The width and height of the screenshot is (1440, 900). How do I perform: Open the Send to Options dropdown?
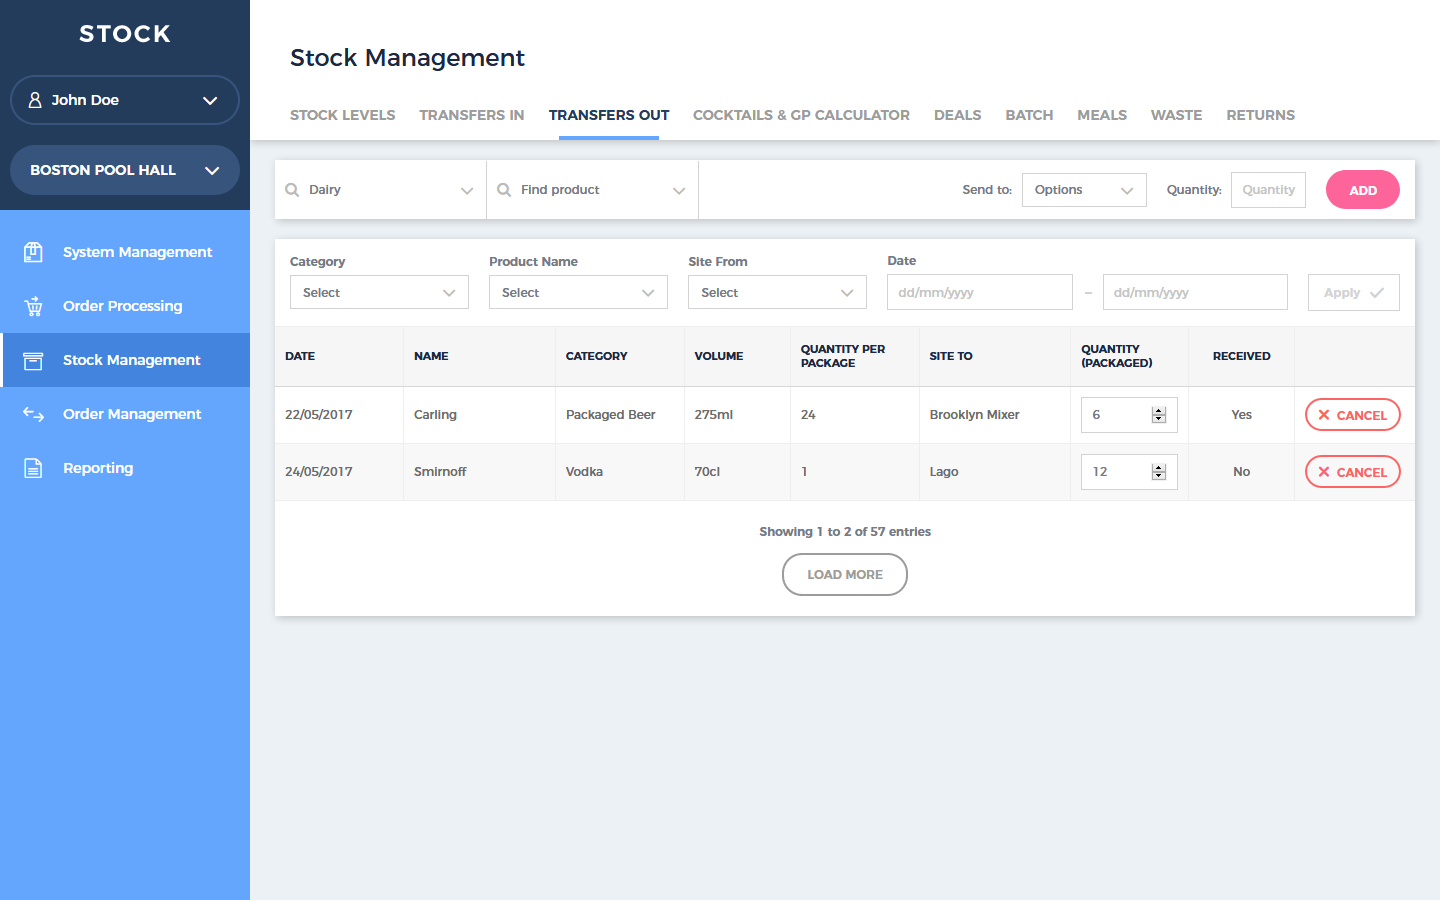(1083, 190)
